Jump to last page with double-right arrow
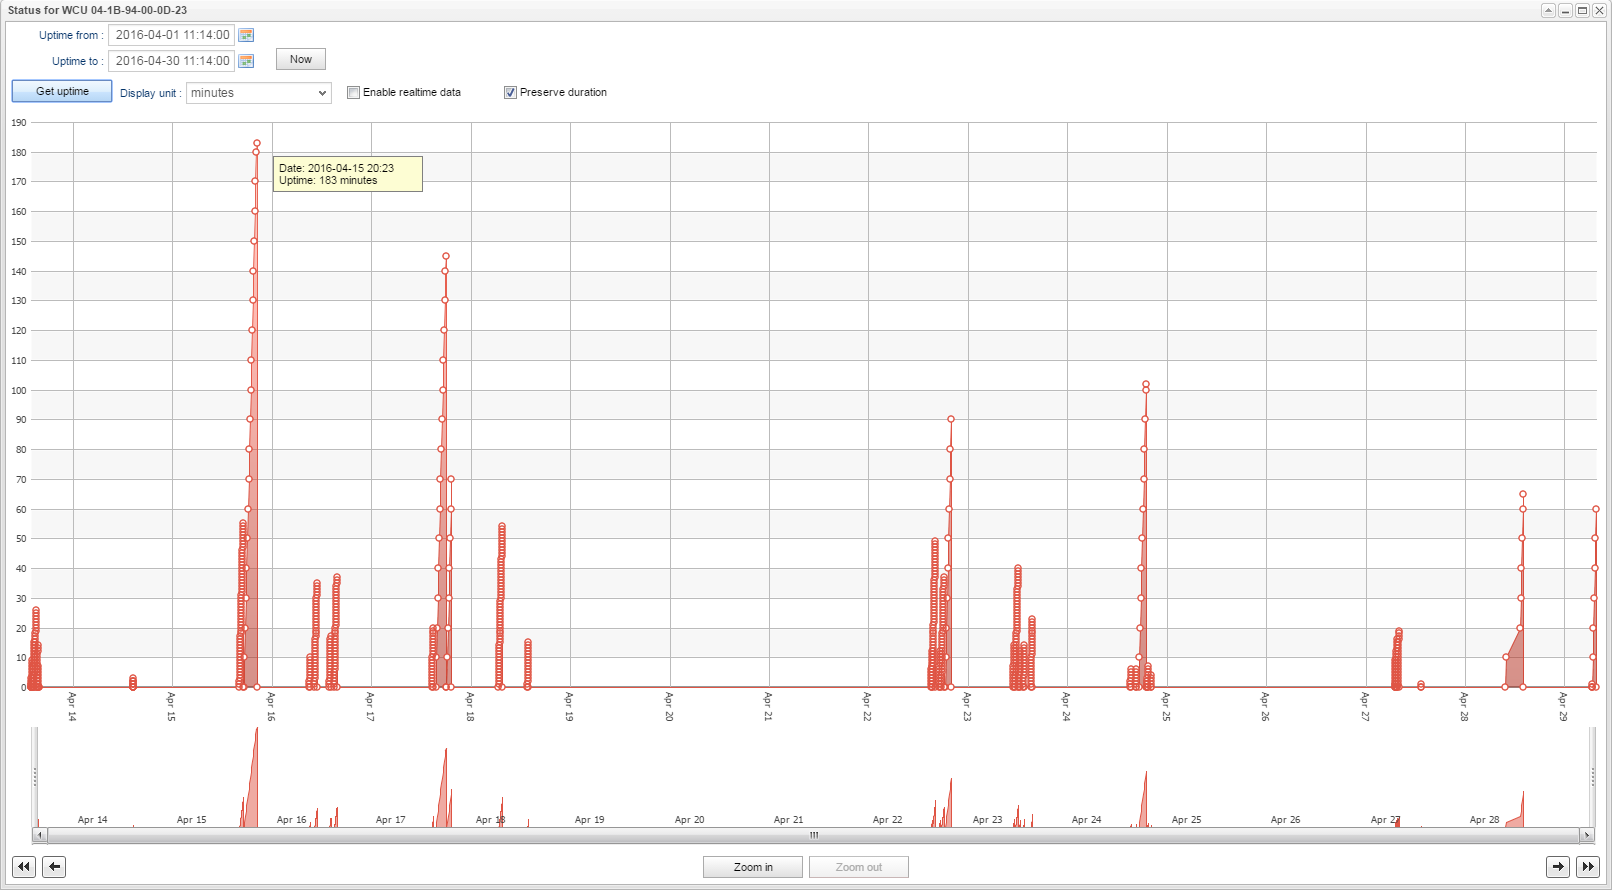This screenshot has height=890, width=1612. [x=1588, y=867]
